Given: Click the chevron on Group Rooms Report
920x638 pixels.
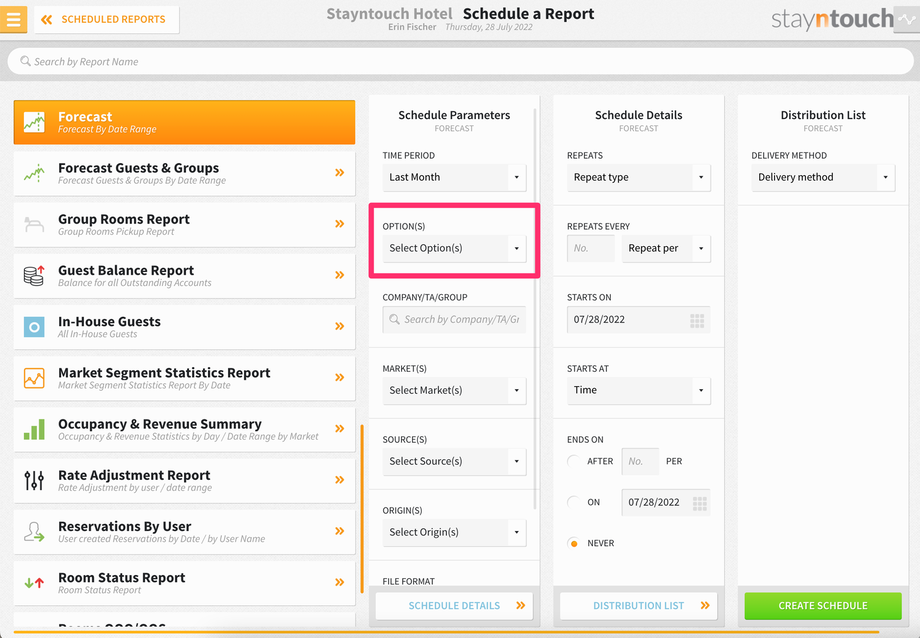Looking at the screenshot, I should [x=340, y=224].
